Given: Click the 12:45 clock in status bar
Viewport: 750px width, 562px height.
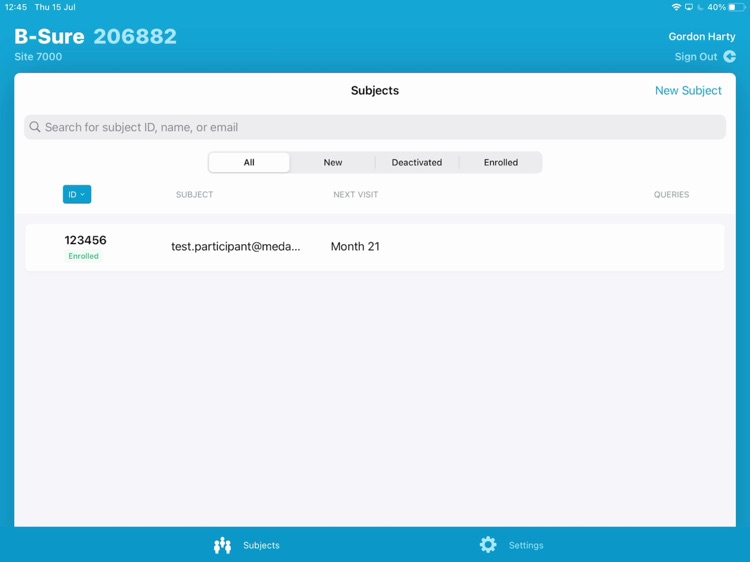Looking at the screenshot, I should click(x=16, y=7).
